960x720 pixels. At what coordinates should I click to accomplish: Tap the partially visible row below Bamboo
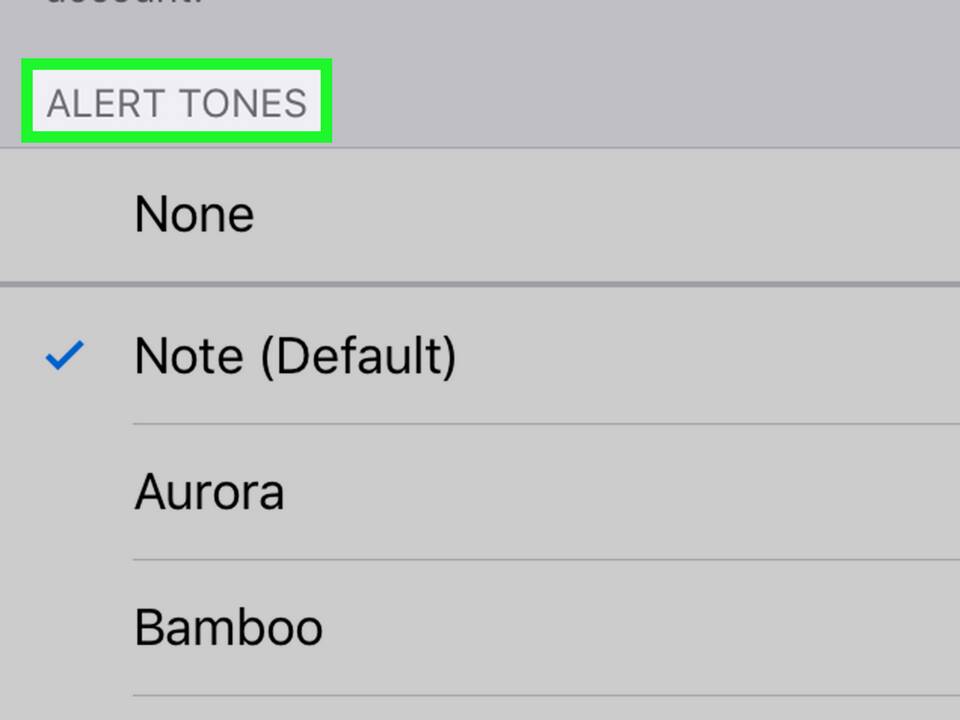click(x=480, y=709)
